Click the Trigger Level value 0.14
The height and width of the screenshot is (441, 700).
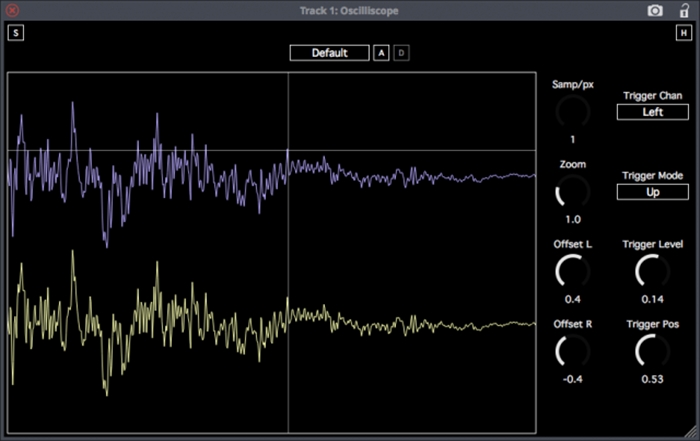[653, 300]
